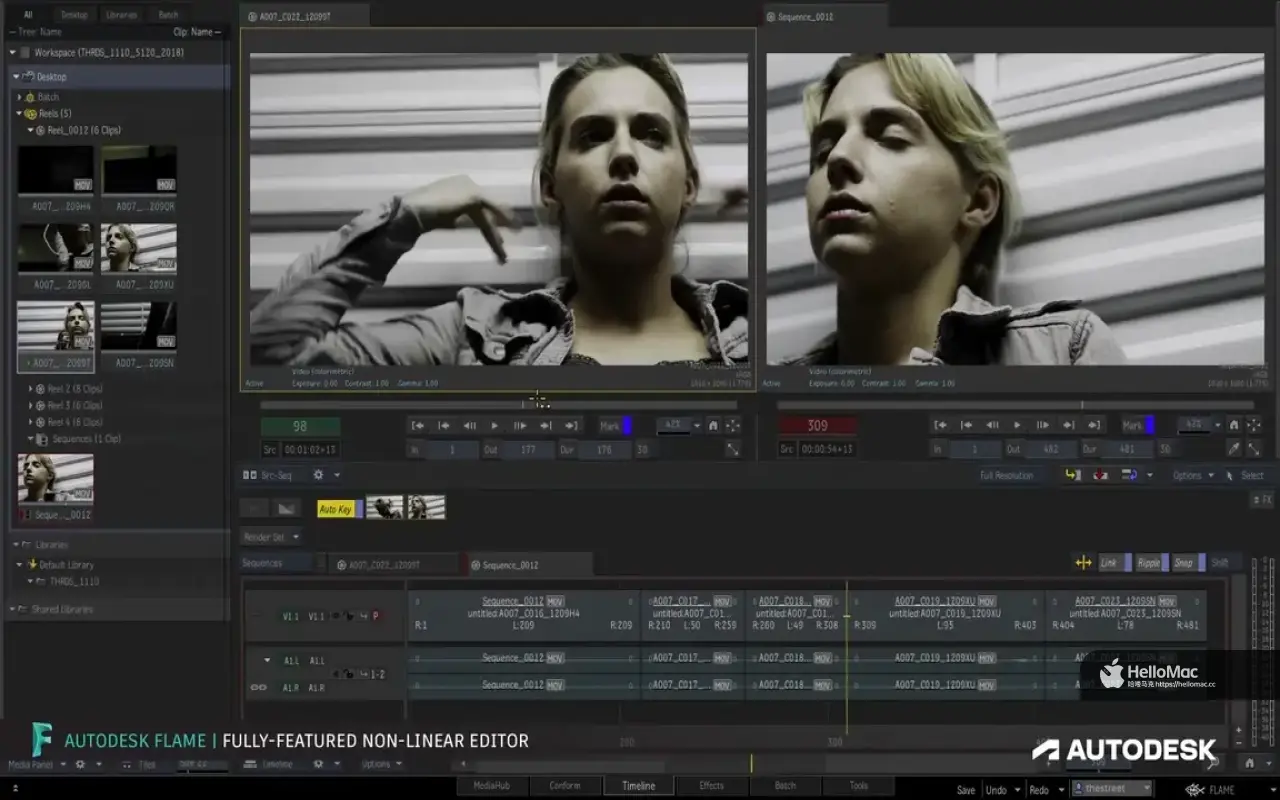Click Mark in the source viewer controls
This screenshot has height=800, width=1280.
[x=610, y=425]
